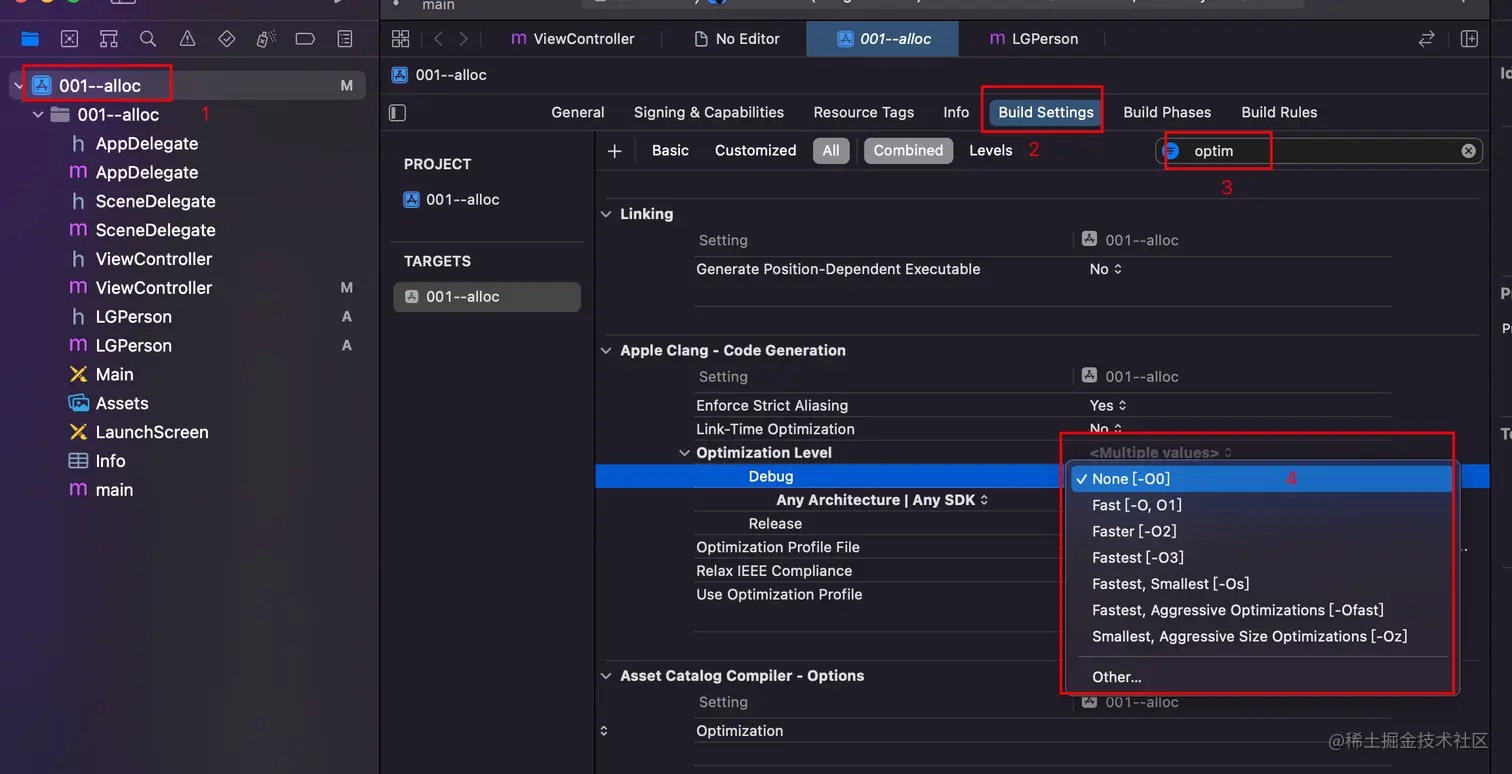Image resolution: width=1512 pixels, height=774 pixels.
Task: Add a build setting with plus
Action: pyautogui.click(x=615, y=151)
